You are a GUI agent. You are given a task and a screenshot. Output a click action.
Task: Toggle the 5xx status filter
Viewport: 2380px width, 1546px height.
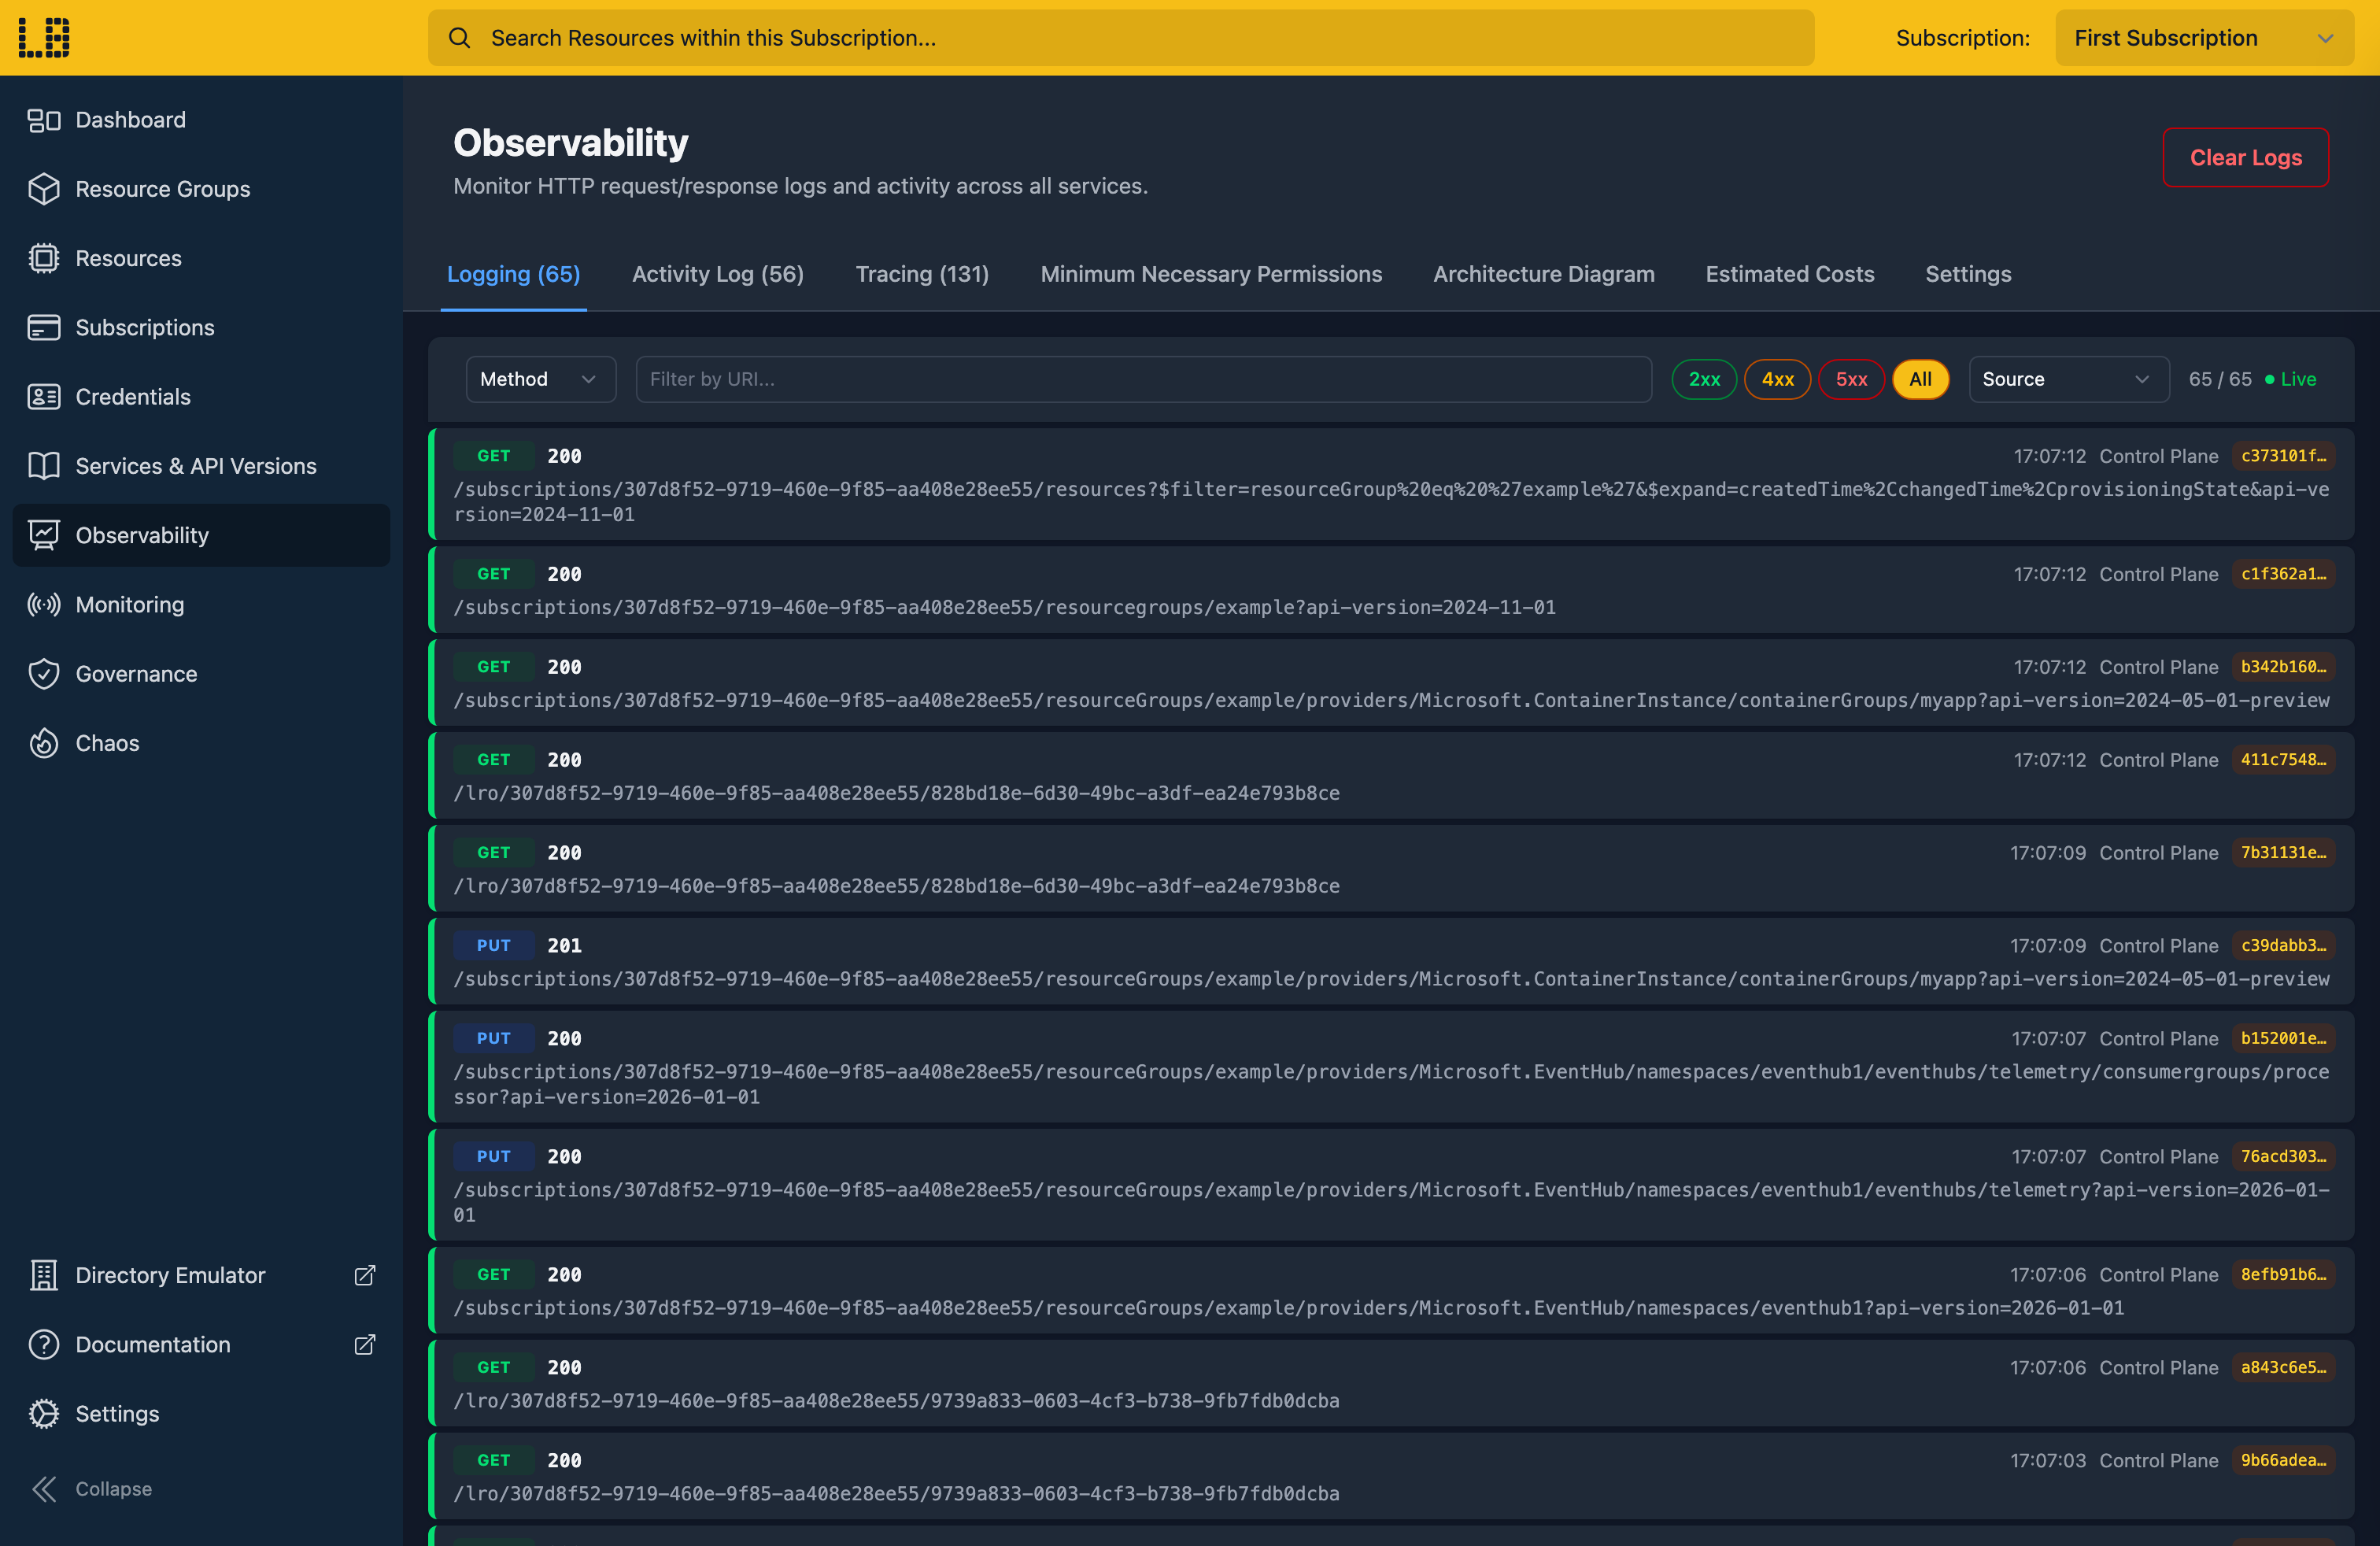pyautogui.click(x=1850, y=379)
